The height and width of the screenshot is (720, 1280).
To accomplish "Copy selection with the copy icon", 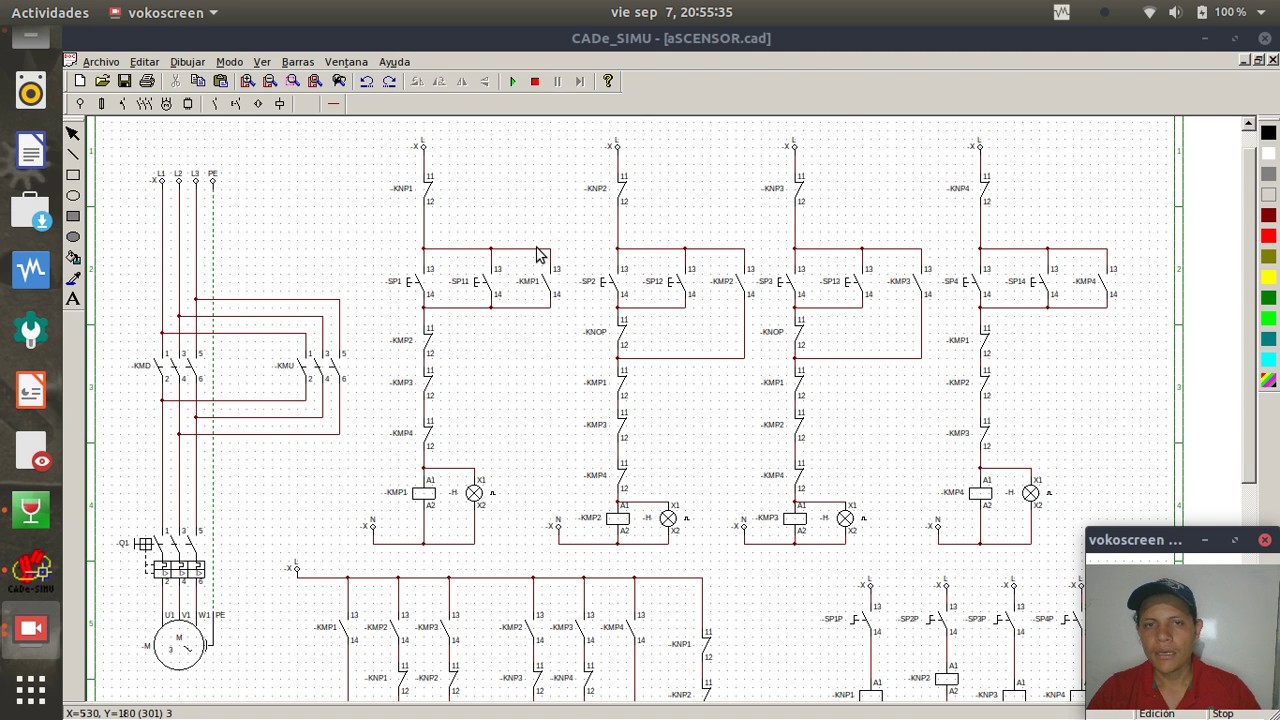I will pyautogui.click(x=198, y=81).
